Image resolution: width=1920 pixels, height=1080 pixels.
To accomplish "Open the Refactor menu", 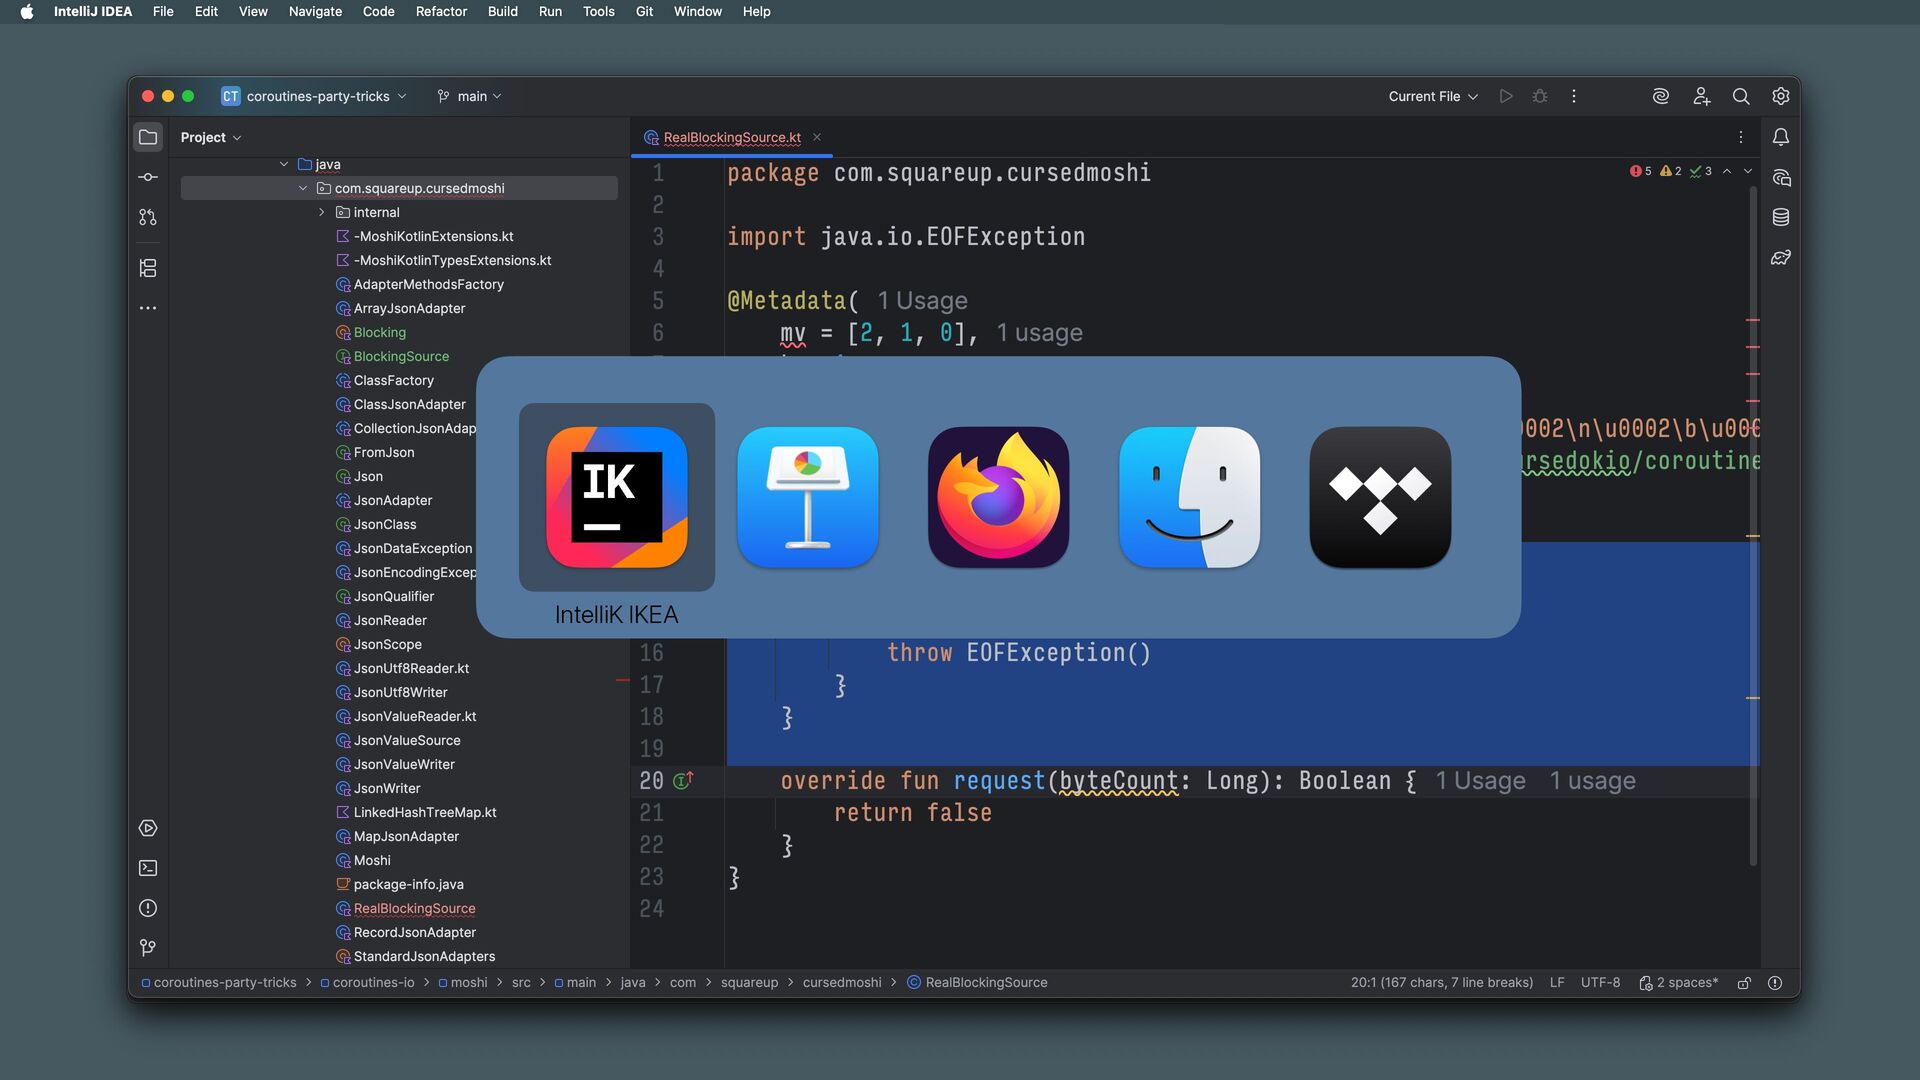I will coord(441,11).
